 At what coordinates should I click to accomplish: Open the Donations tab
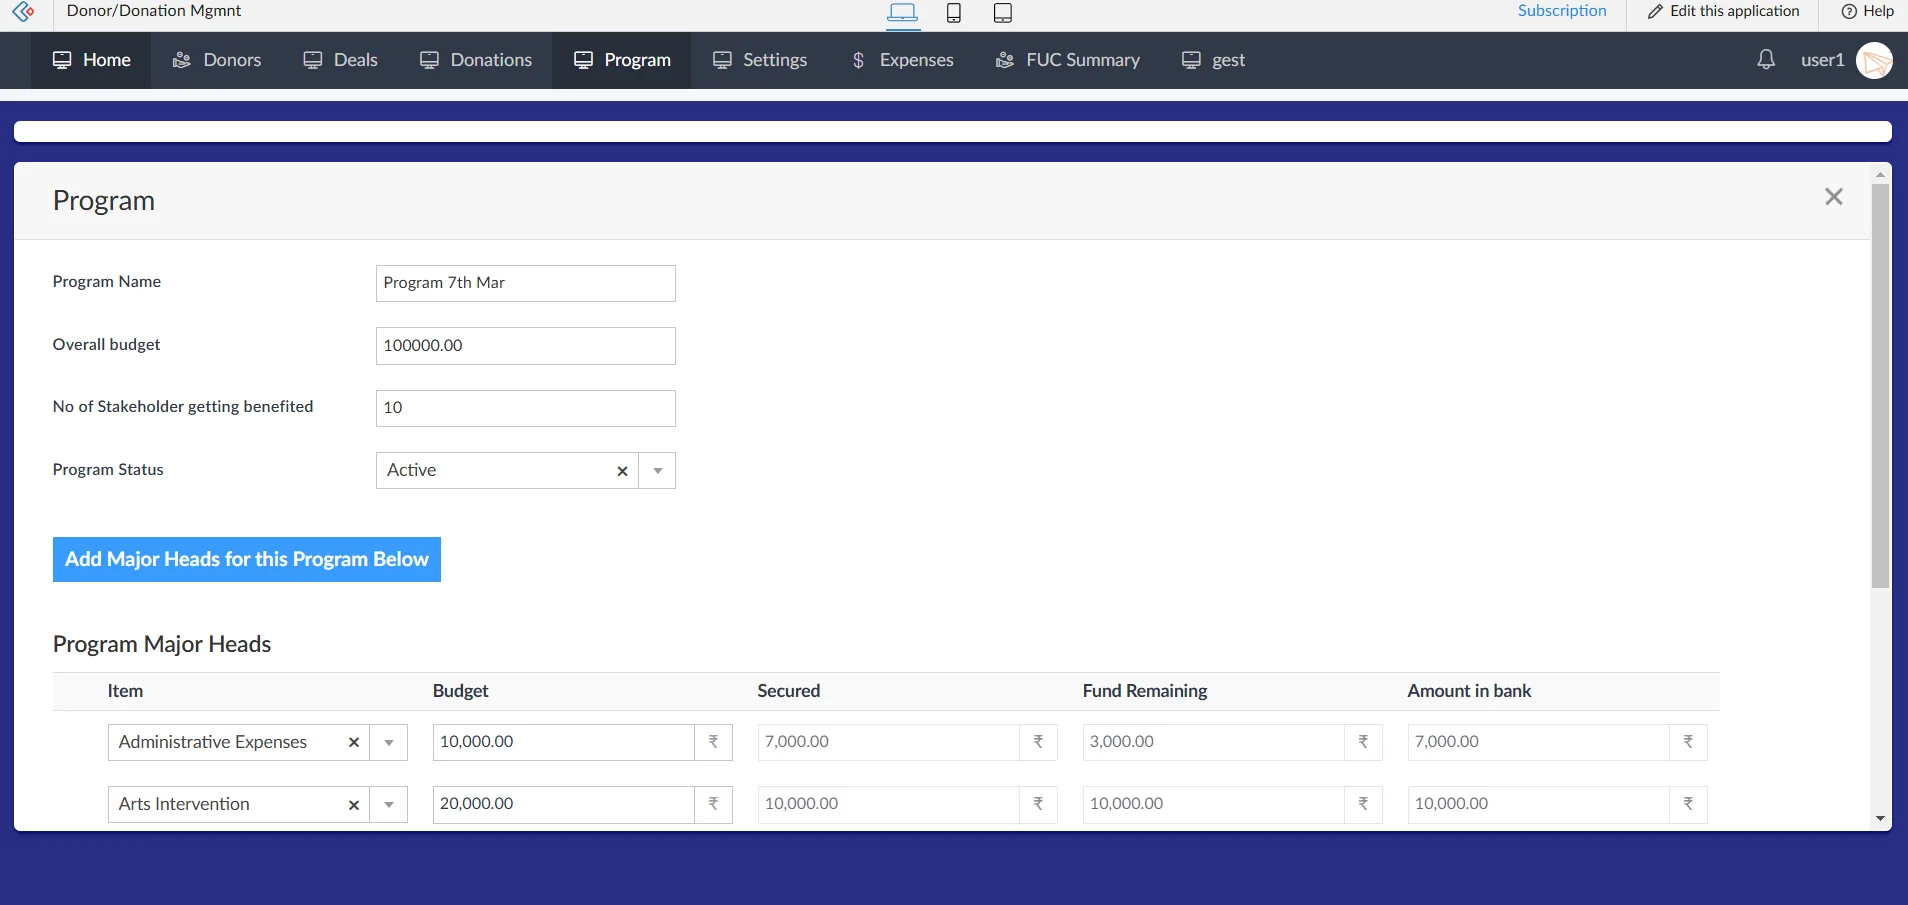(475, 60)
